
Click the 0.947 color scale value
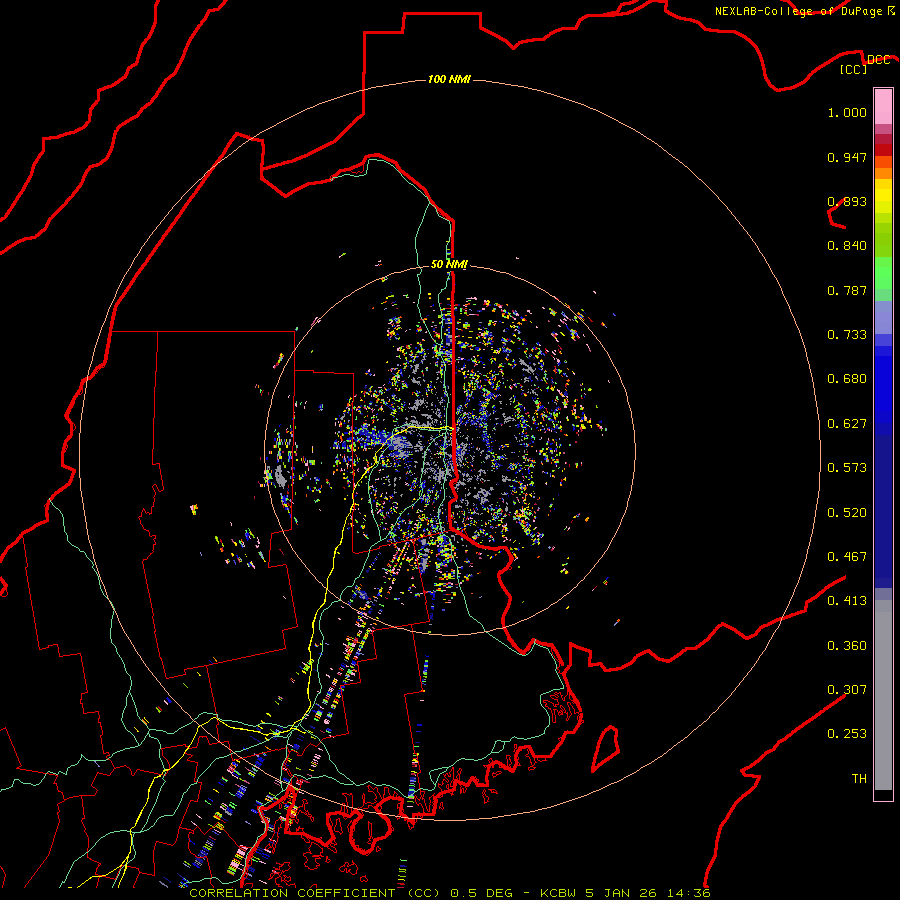point(847,157)
